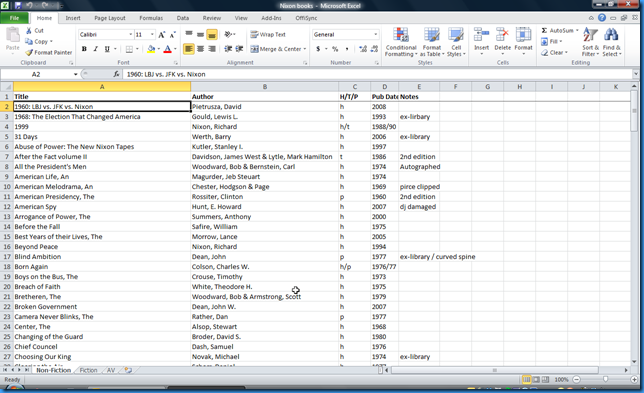The width and height of the screenshot is (644, 393).
Task: Expand the Clear dropdown in Editing
Action: (566, 53)
